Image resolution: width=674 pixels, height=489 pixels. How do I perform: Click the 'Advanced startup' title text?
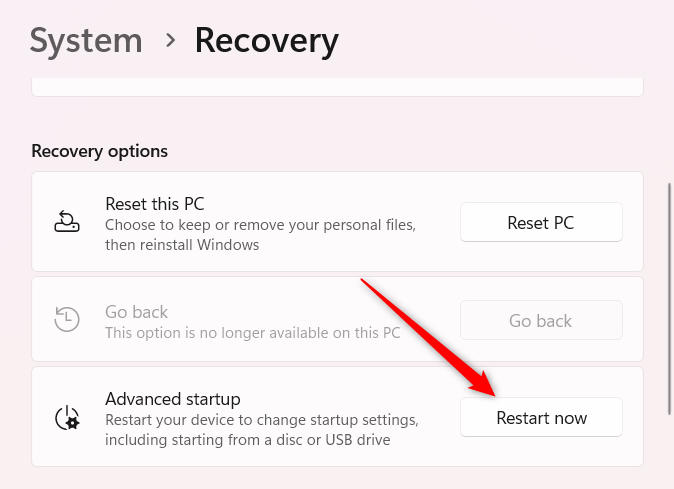pos(173,399)
